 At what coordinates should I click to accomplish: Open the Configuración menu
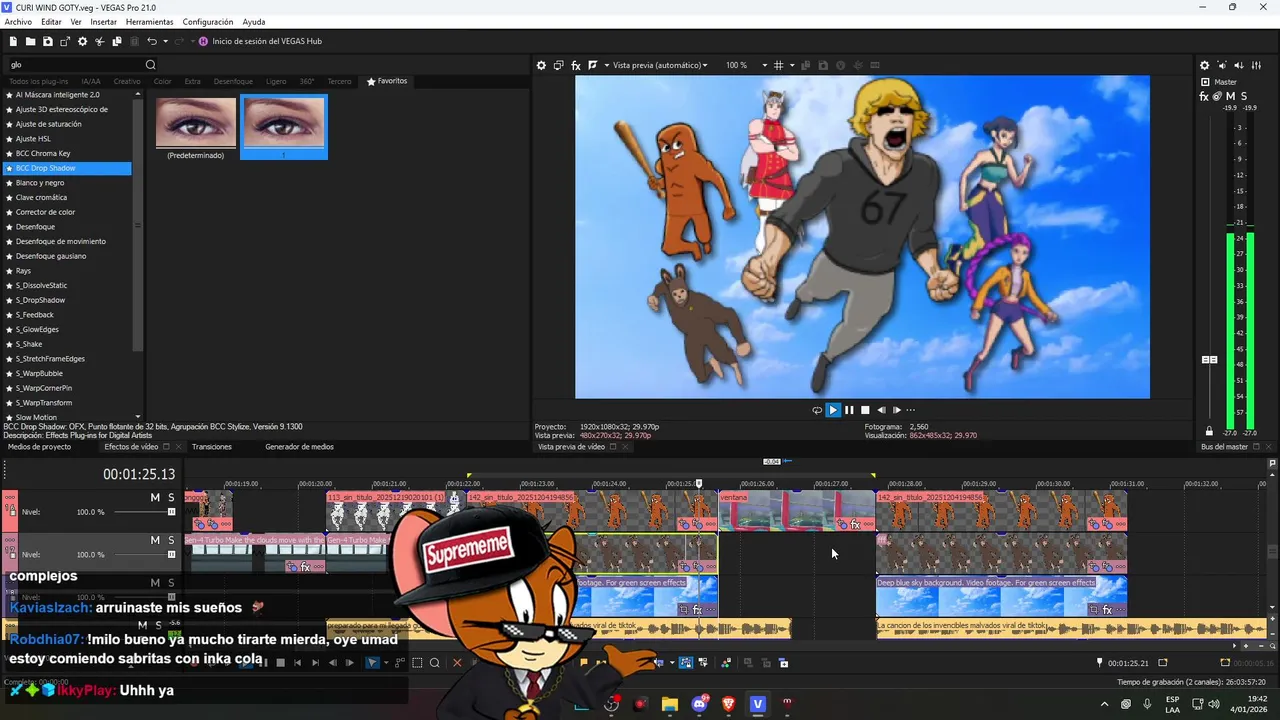[x=208, y=22]
